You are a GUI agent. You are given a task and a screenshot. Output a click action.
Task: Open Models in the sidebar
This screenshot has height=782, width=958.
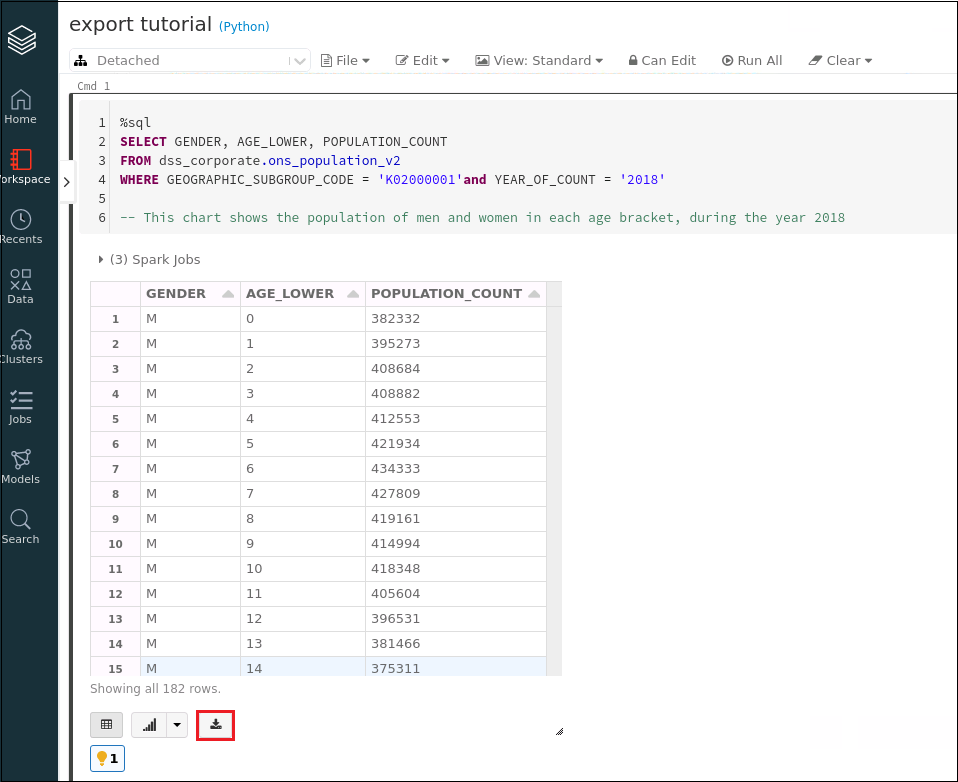click(x=21, y=466)
